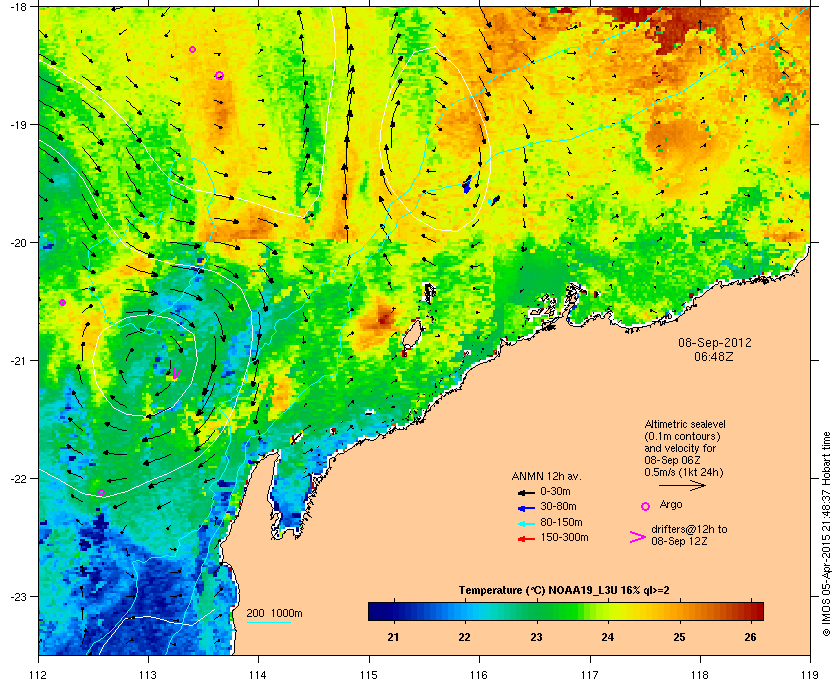Click the longitude axis label 119
The height and width of the screenshot is (680, 840).
[x=810, y=675]
